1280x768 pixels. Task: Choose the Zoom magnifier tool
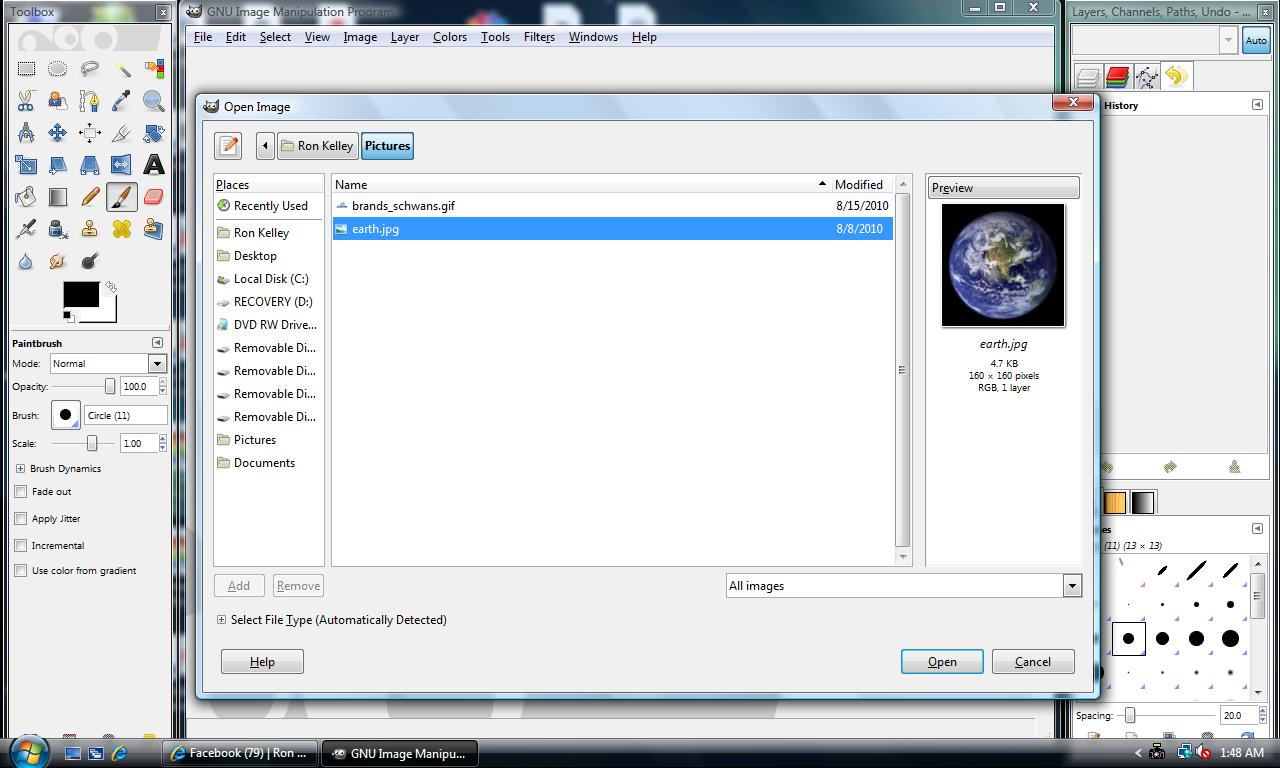click(153, 101)
